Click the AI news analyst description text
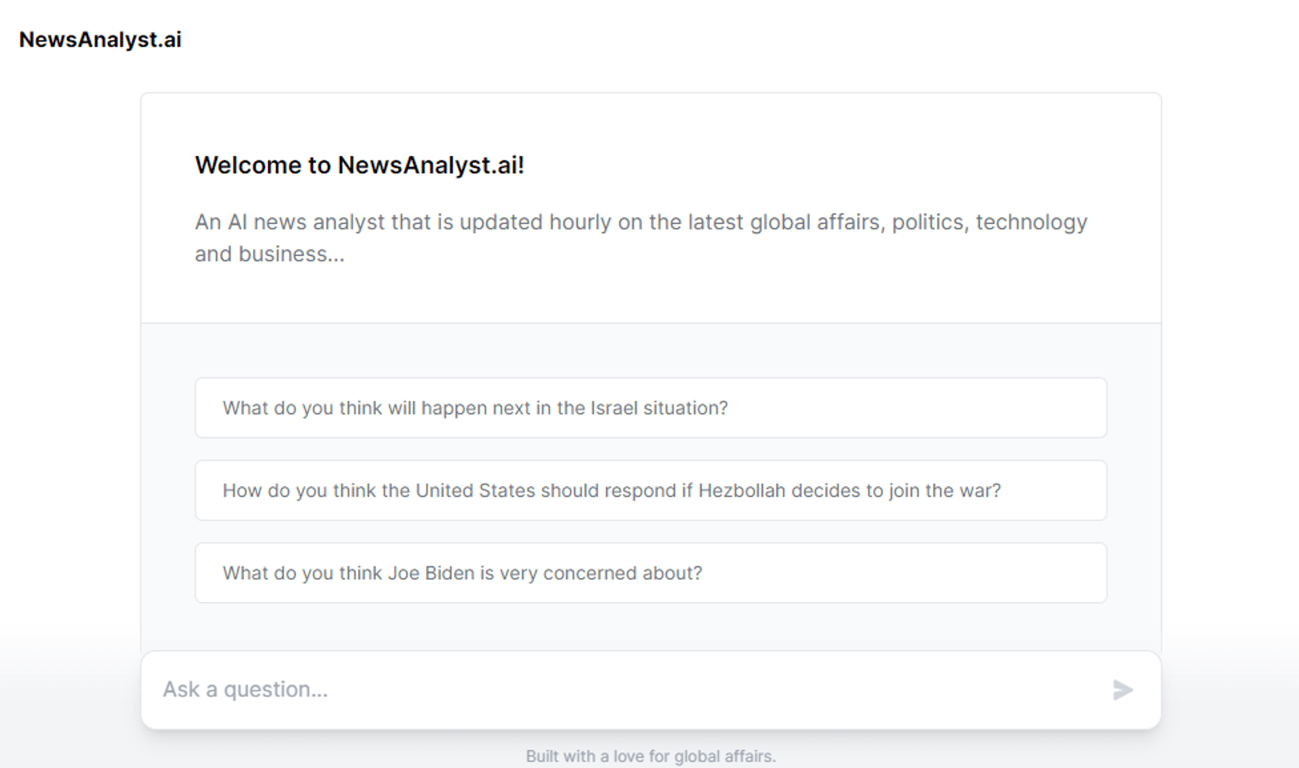 tap(641, 238)
